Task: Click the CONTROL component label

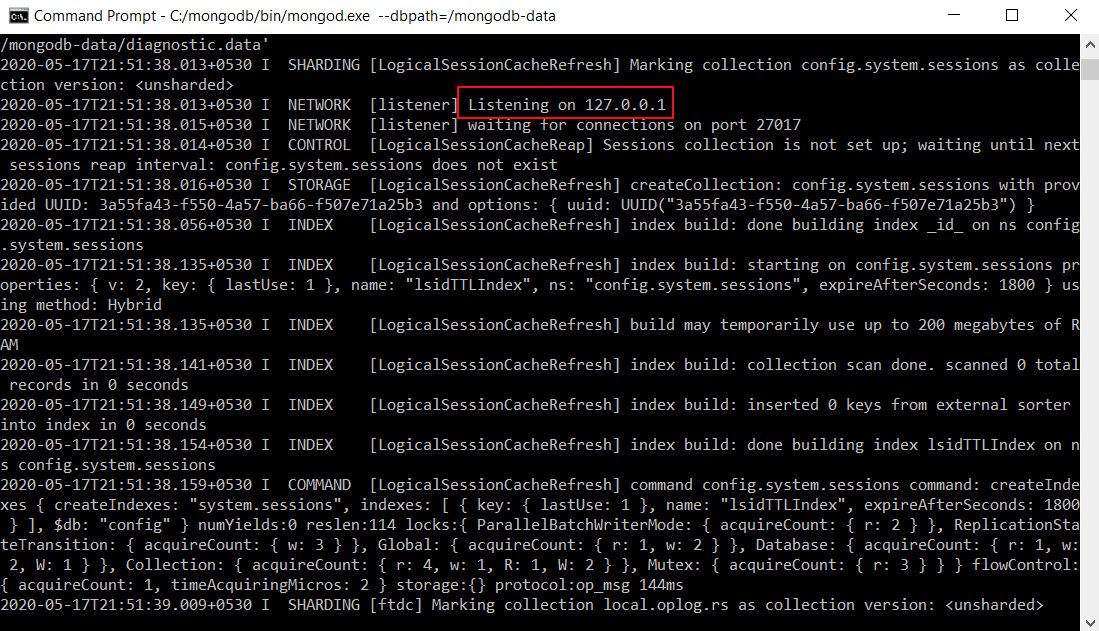Action: (319, 145)
